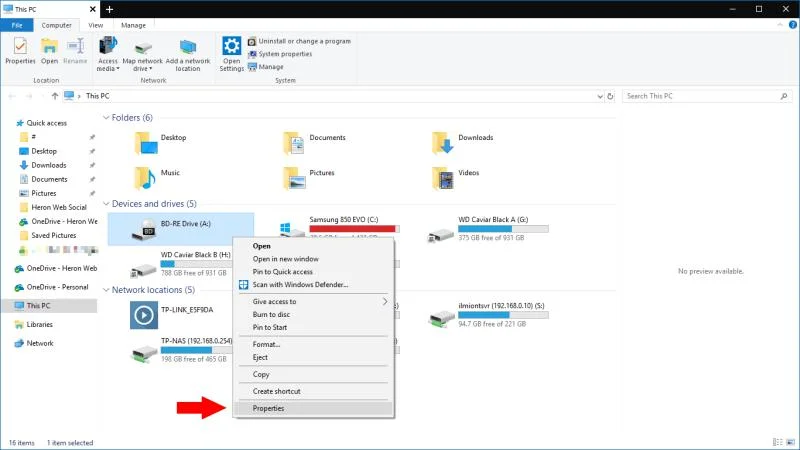Image resolution: width=800 pixels, height=450 pixels.
Task: Open the address bar history dropdown
Action: pyautogui.click(x=600, y=96)
